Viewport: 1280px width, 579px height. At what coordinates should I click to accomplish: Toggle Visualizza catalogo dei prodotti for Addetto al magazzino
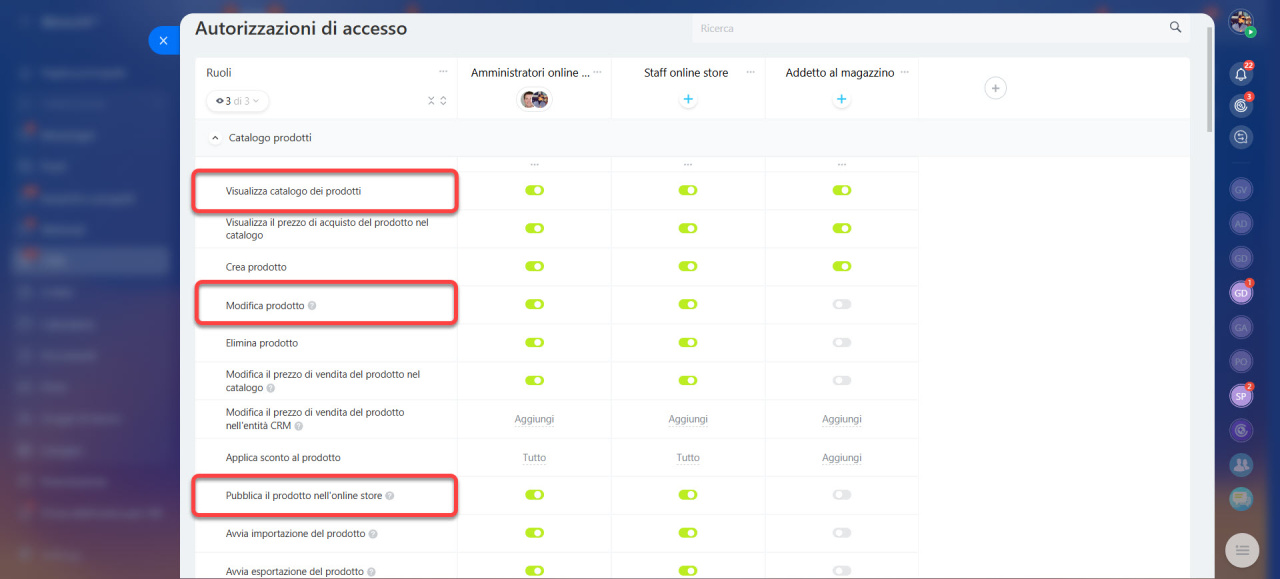[841, 190]
